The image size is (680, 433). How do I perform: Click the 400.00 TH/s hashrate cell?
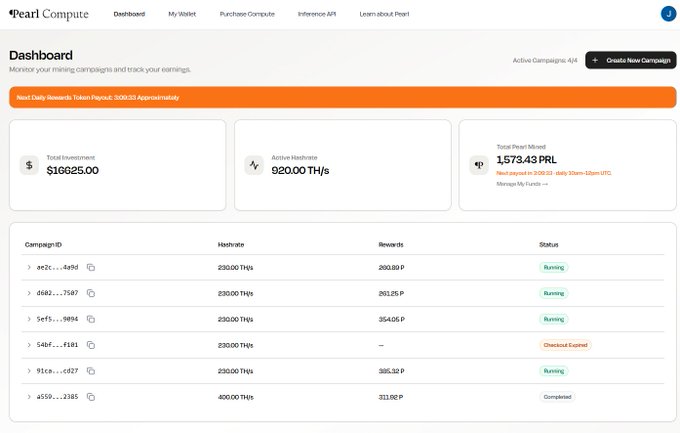(235, 397)
